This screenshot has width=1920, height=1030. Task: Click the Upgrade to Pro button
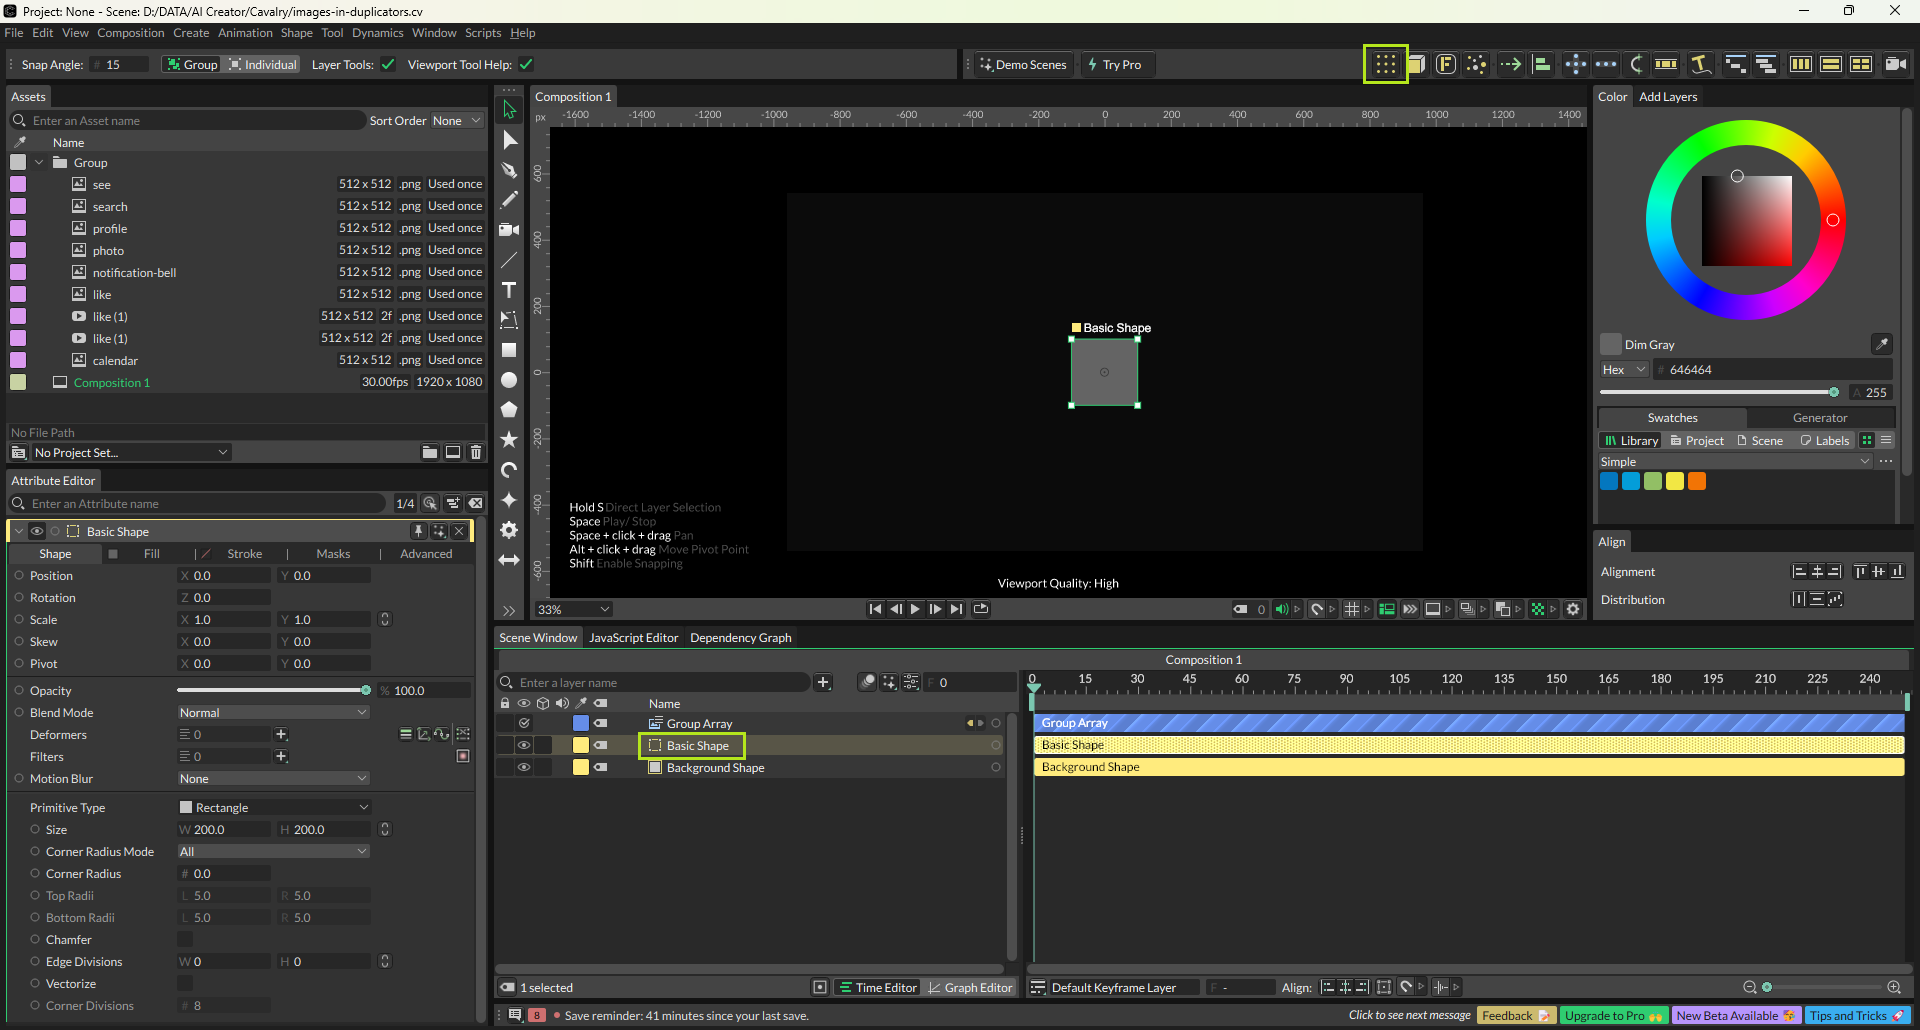tap(1612, 1016)
